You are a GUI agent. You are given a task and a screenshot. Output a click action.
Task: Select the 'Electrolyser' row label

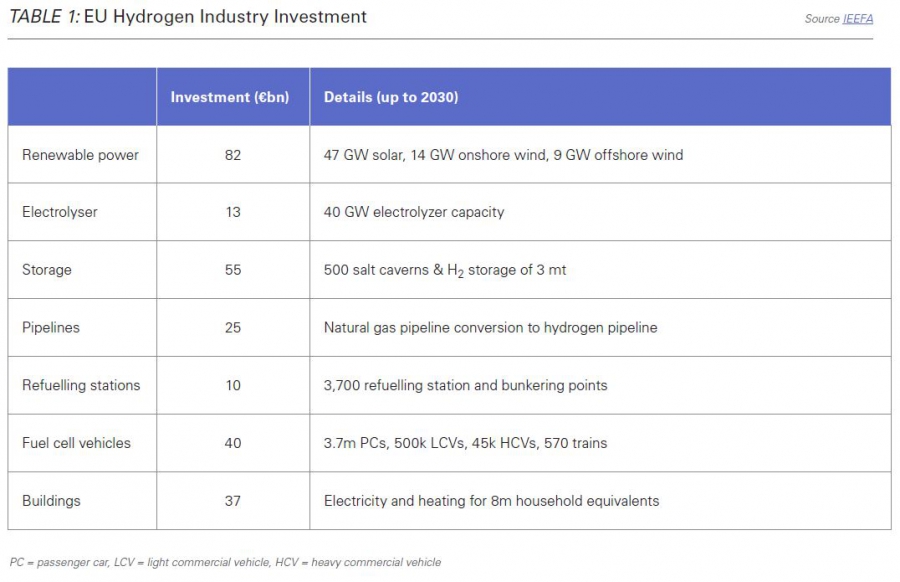60,212
